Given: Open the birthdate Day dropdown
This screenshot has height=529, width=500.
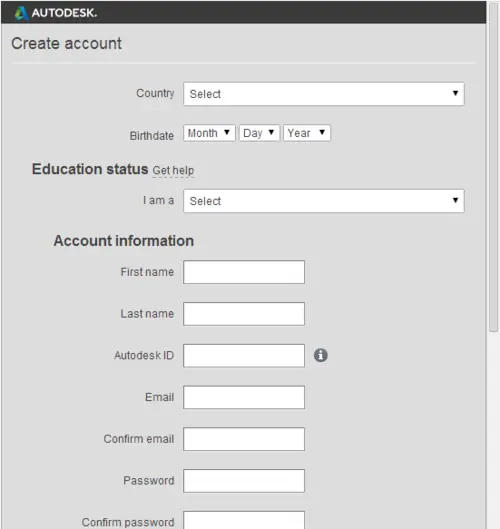Looking at the screenshot, I should 259,133.
